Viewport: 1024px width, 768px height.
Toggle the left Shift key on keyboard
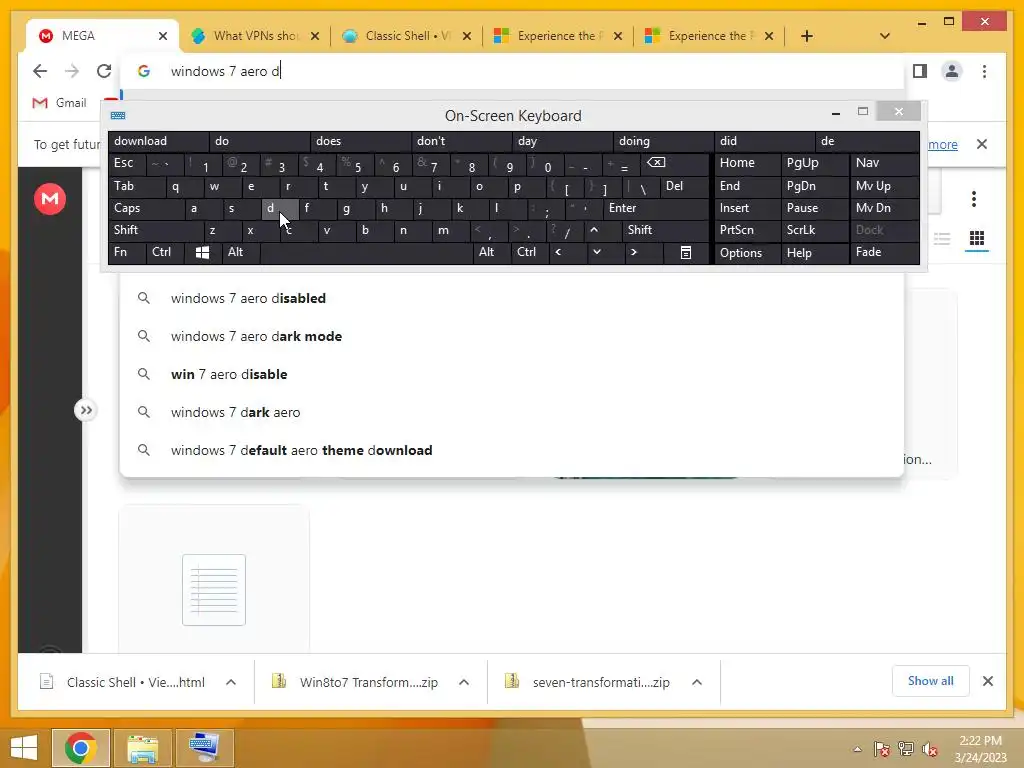(x=156, y=230)
